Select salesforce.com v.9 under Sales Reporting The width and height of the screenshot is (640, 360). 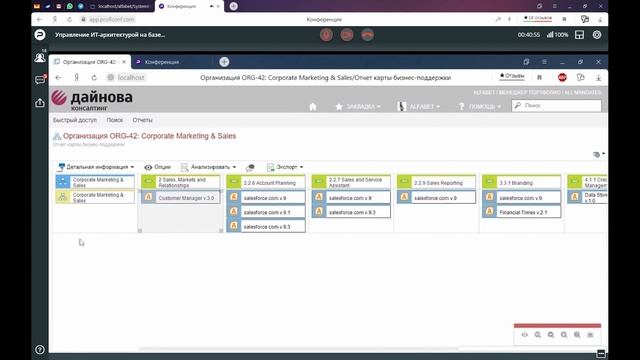click(436, 198)
